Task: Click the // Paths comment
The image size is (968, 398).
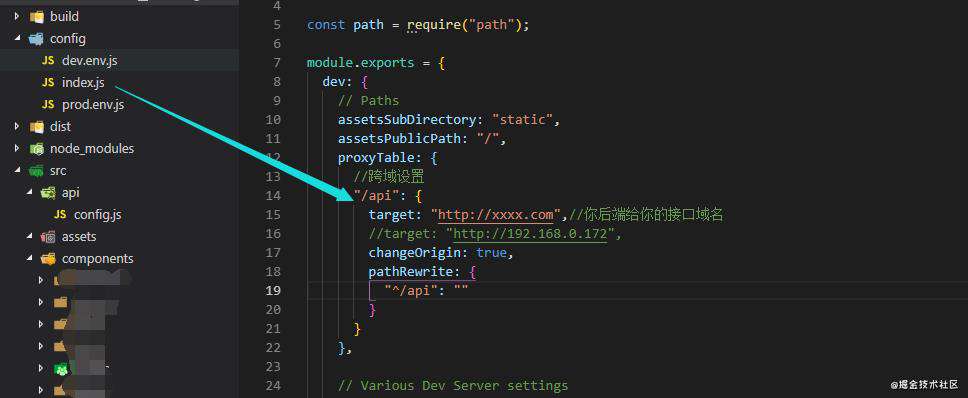Action: click(x=368, y=101)
